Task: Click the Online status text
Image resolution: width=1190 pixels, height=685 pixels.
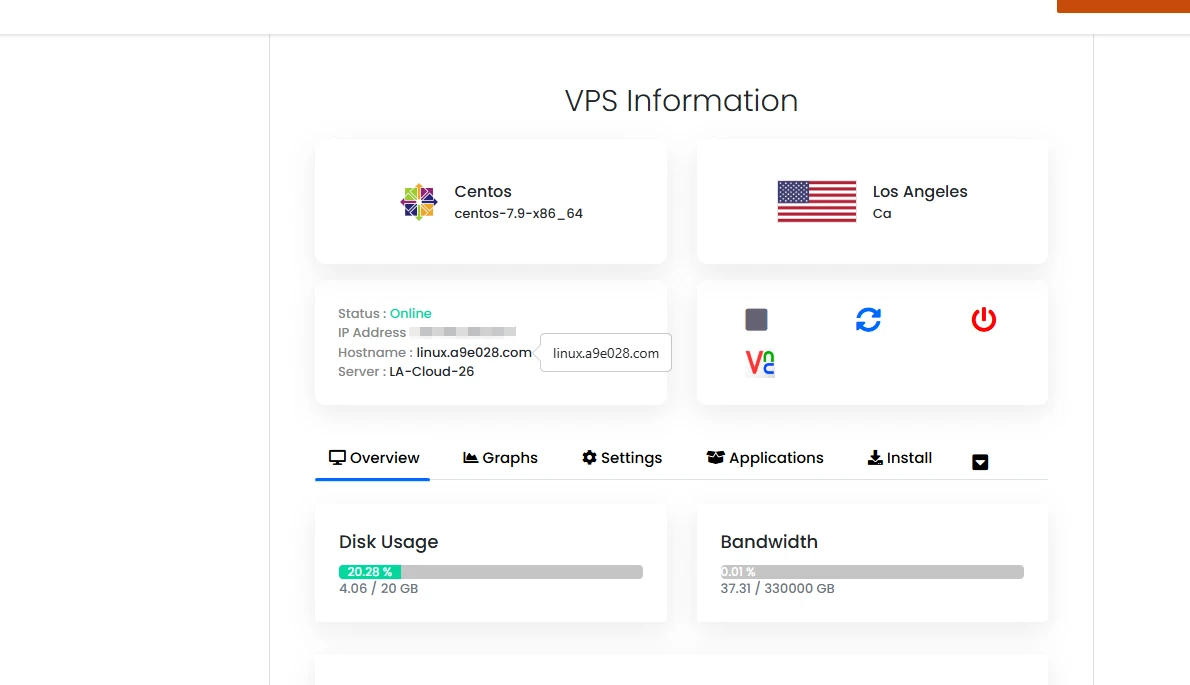Action: (x=411, y=313)
